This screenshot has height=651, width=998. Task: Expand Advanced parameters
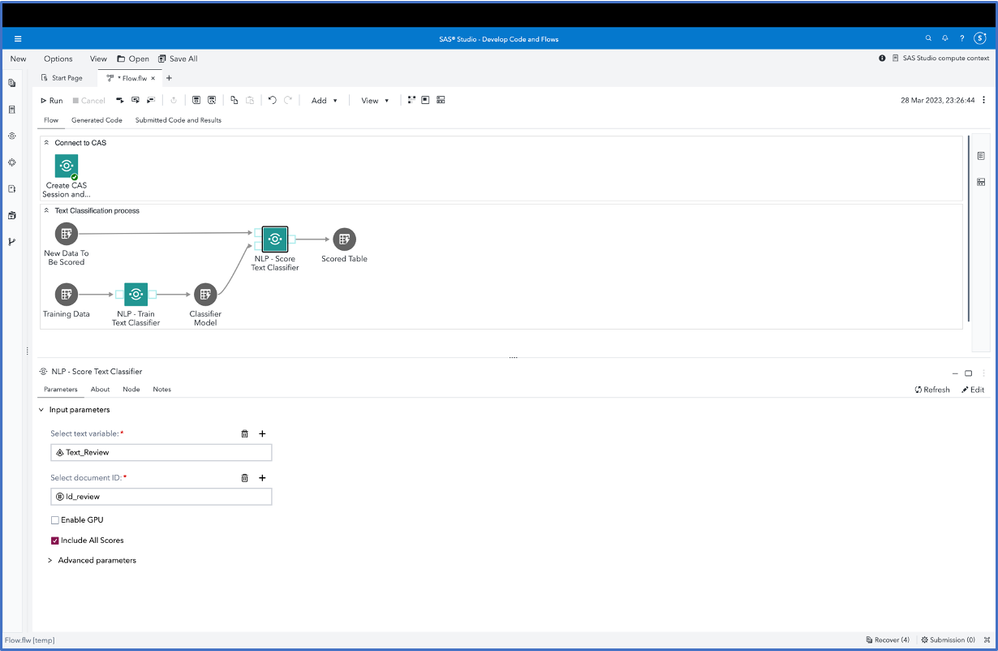pyautogui.click(x=50, y=561)
